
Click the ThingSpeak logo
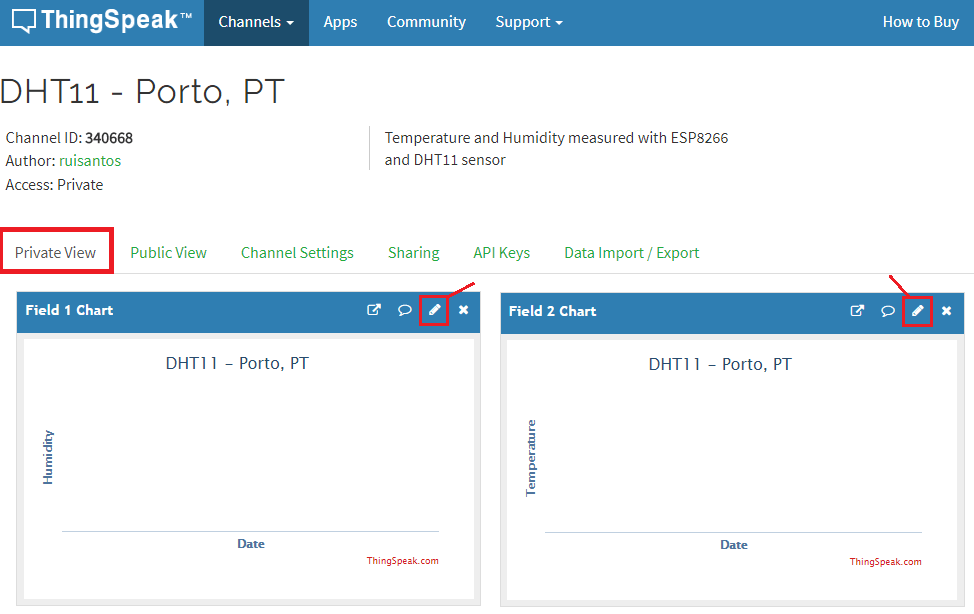[102, 22]
